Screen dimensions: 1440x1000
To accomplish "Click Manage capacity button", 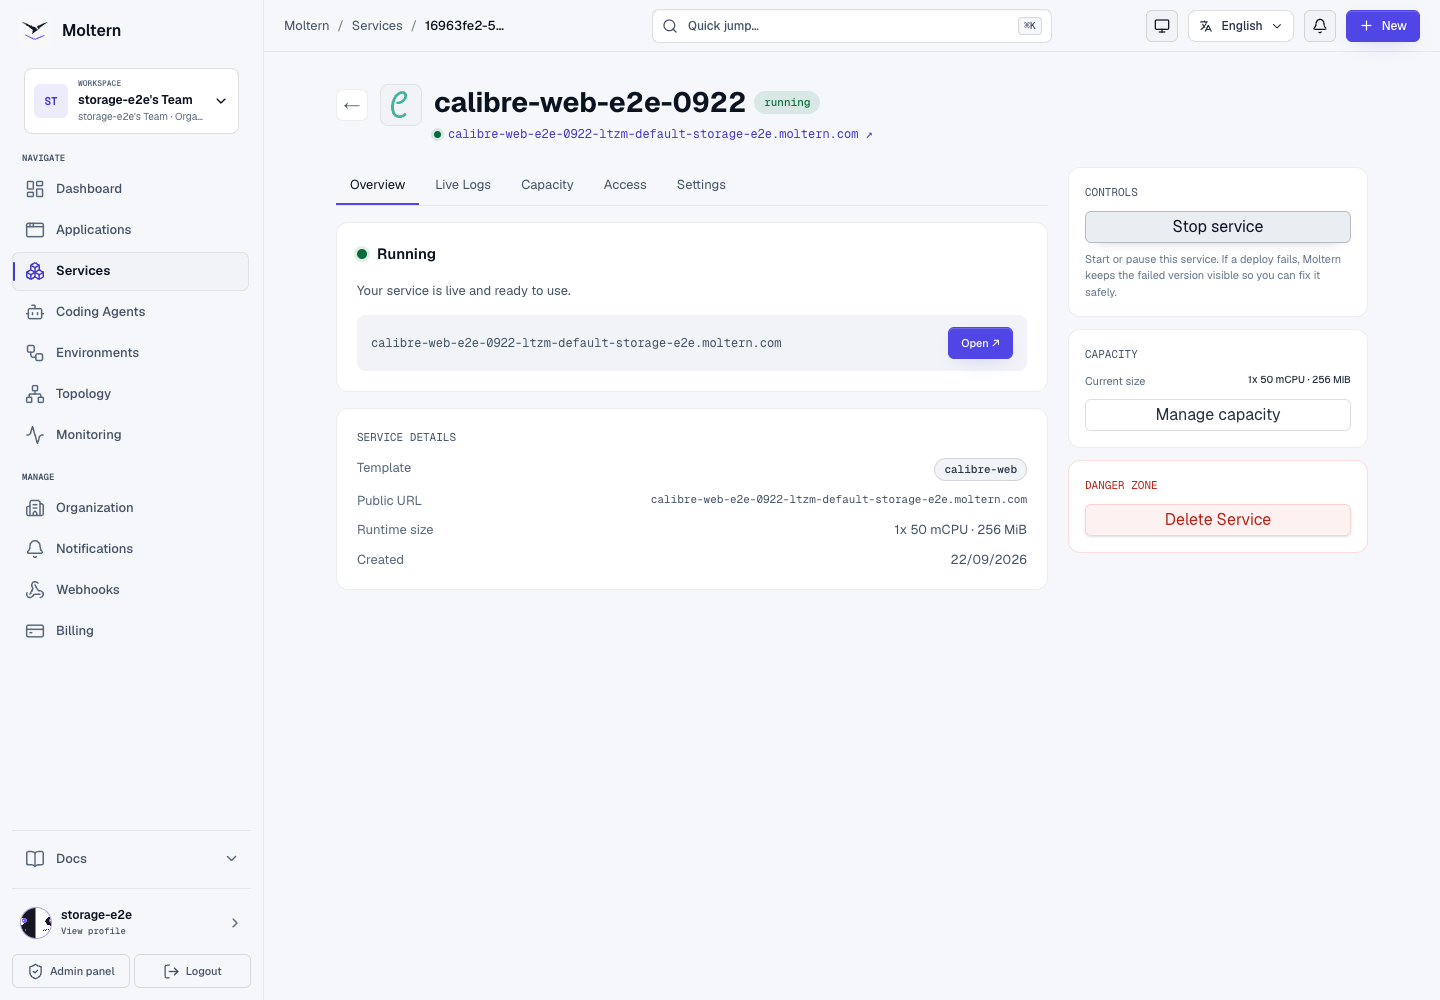I will (1218, 415).
